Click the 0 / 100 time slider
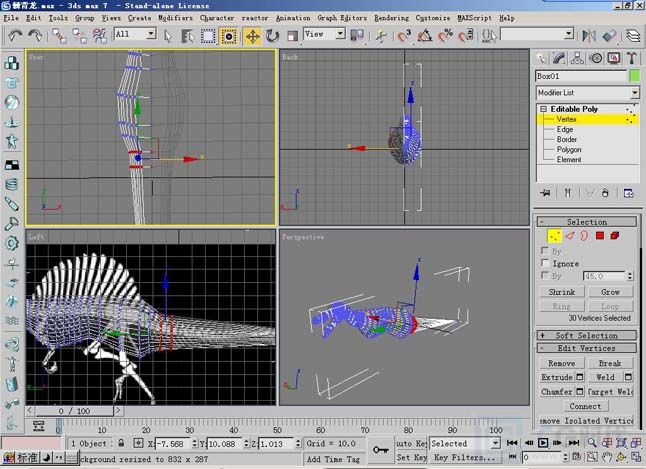 pyautogui.click(x=74, y=411)
